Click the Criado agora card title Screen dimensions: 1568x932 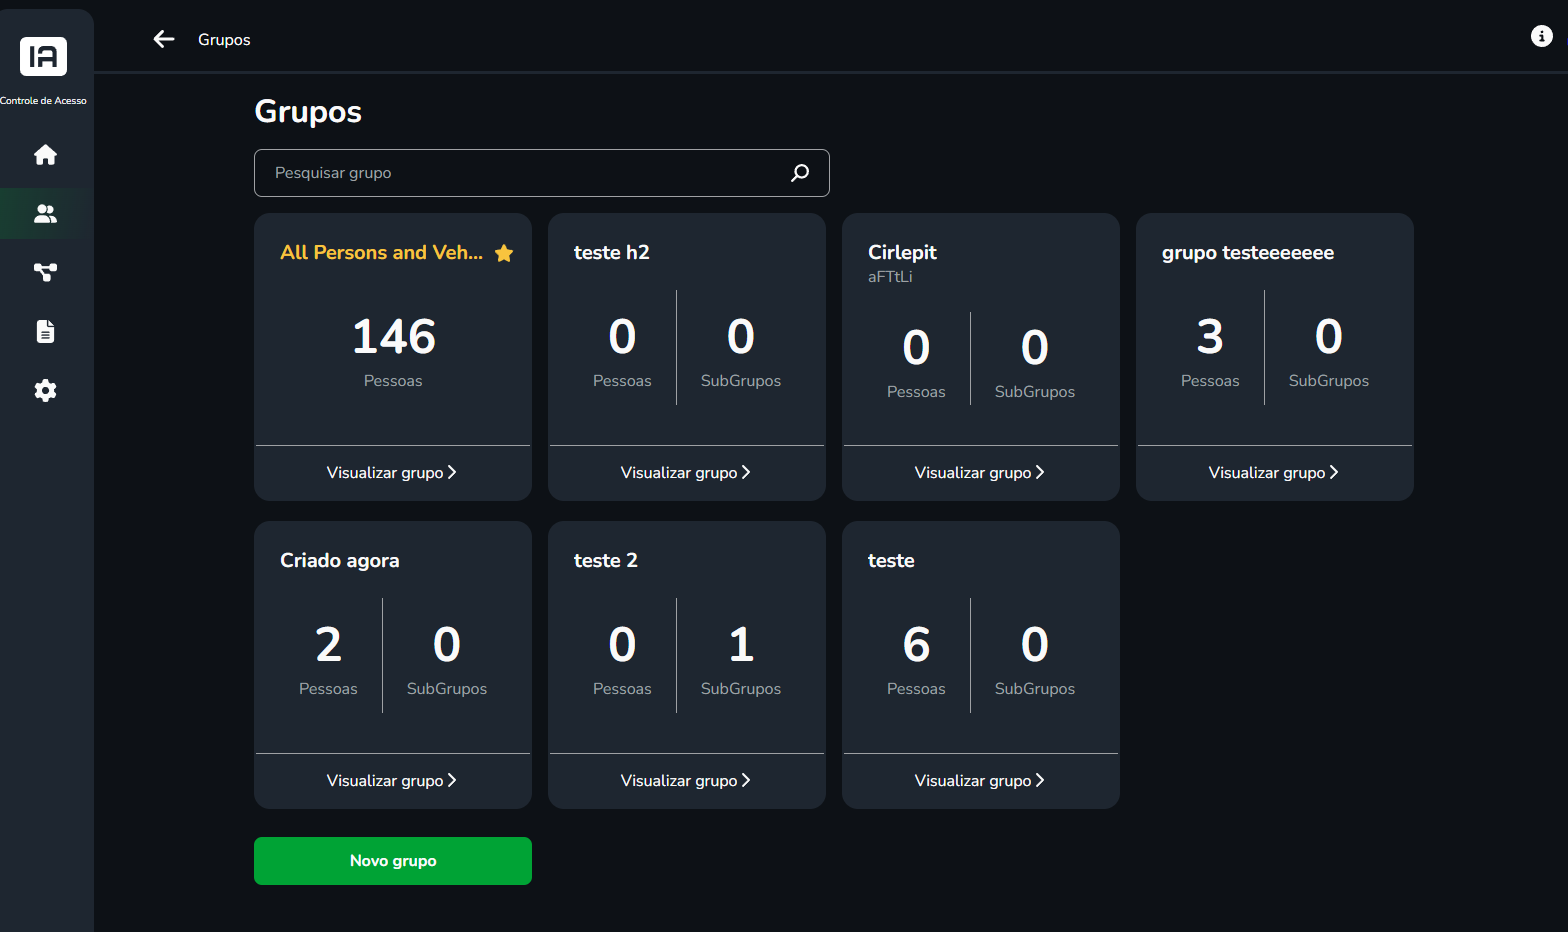click(340, 561)
